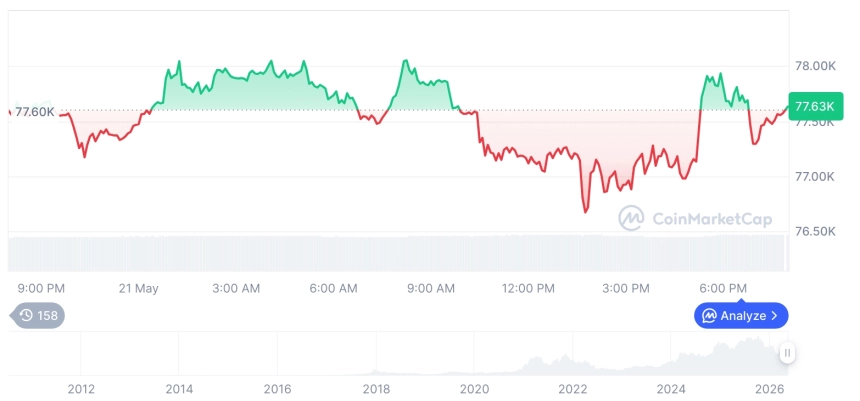Click the pause handle on range navigator
This screenshot has height=401, width=860.
(787, 353)
